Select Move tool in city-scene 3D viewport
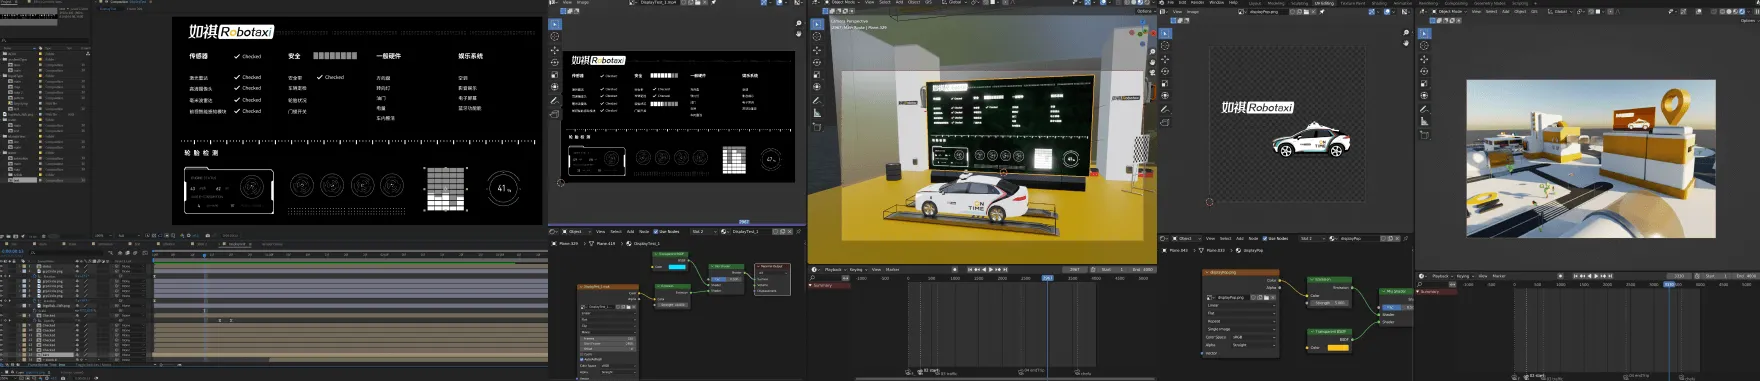The width and height of the screenshot is (1760, 381). (1424, 59)
